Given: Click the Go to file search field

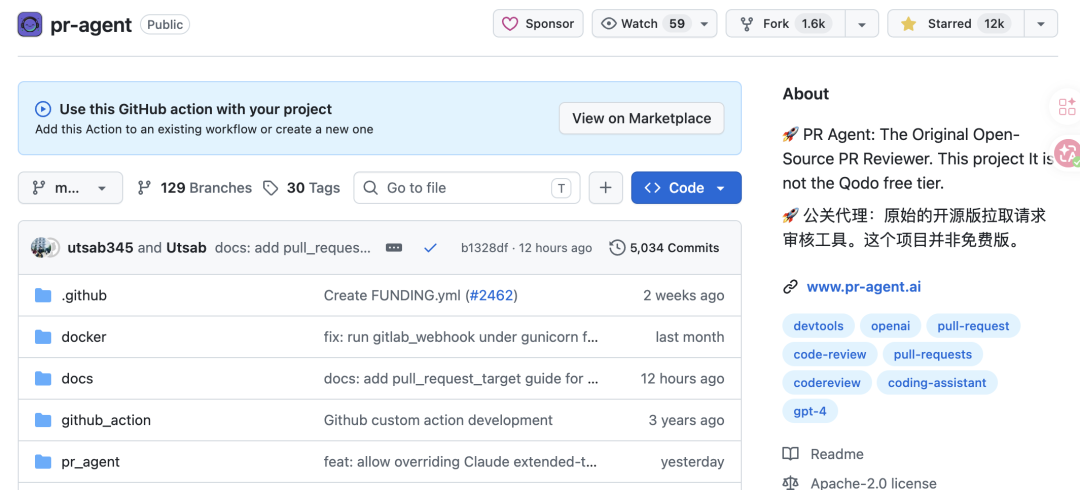Looking at the screenshot, I should coord(467,188).
